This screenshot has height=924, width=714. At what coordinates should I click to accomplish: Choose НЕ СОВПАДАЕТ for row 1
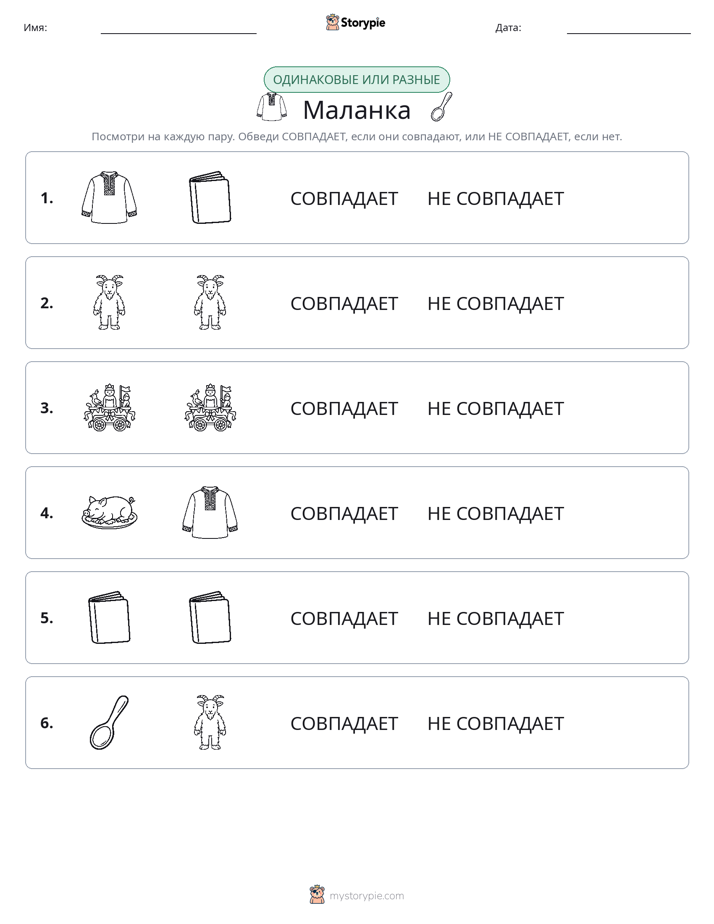(x=495, y=199)
